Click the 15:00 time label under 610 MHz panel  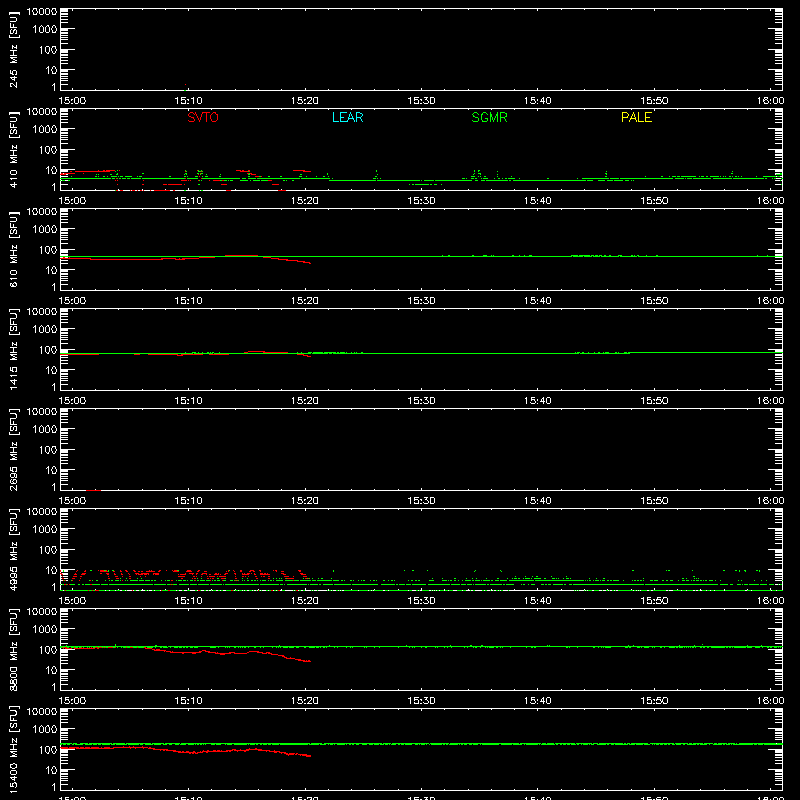[x=72, y=301]
